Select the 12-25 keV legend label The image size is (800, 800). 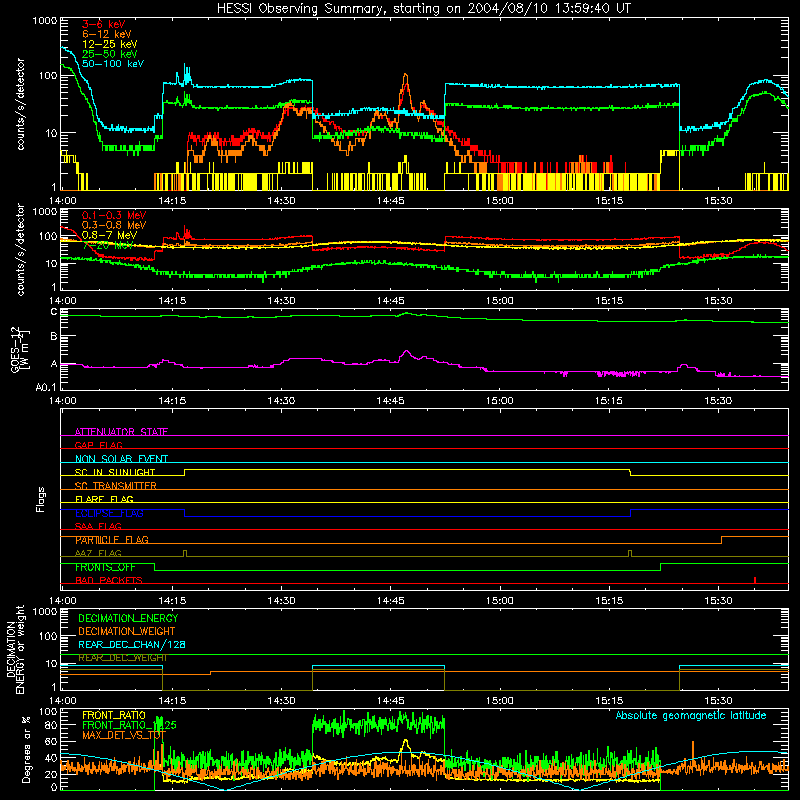(110, 44)
